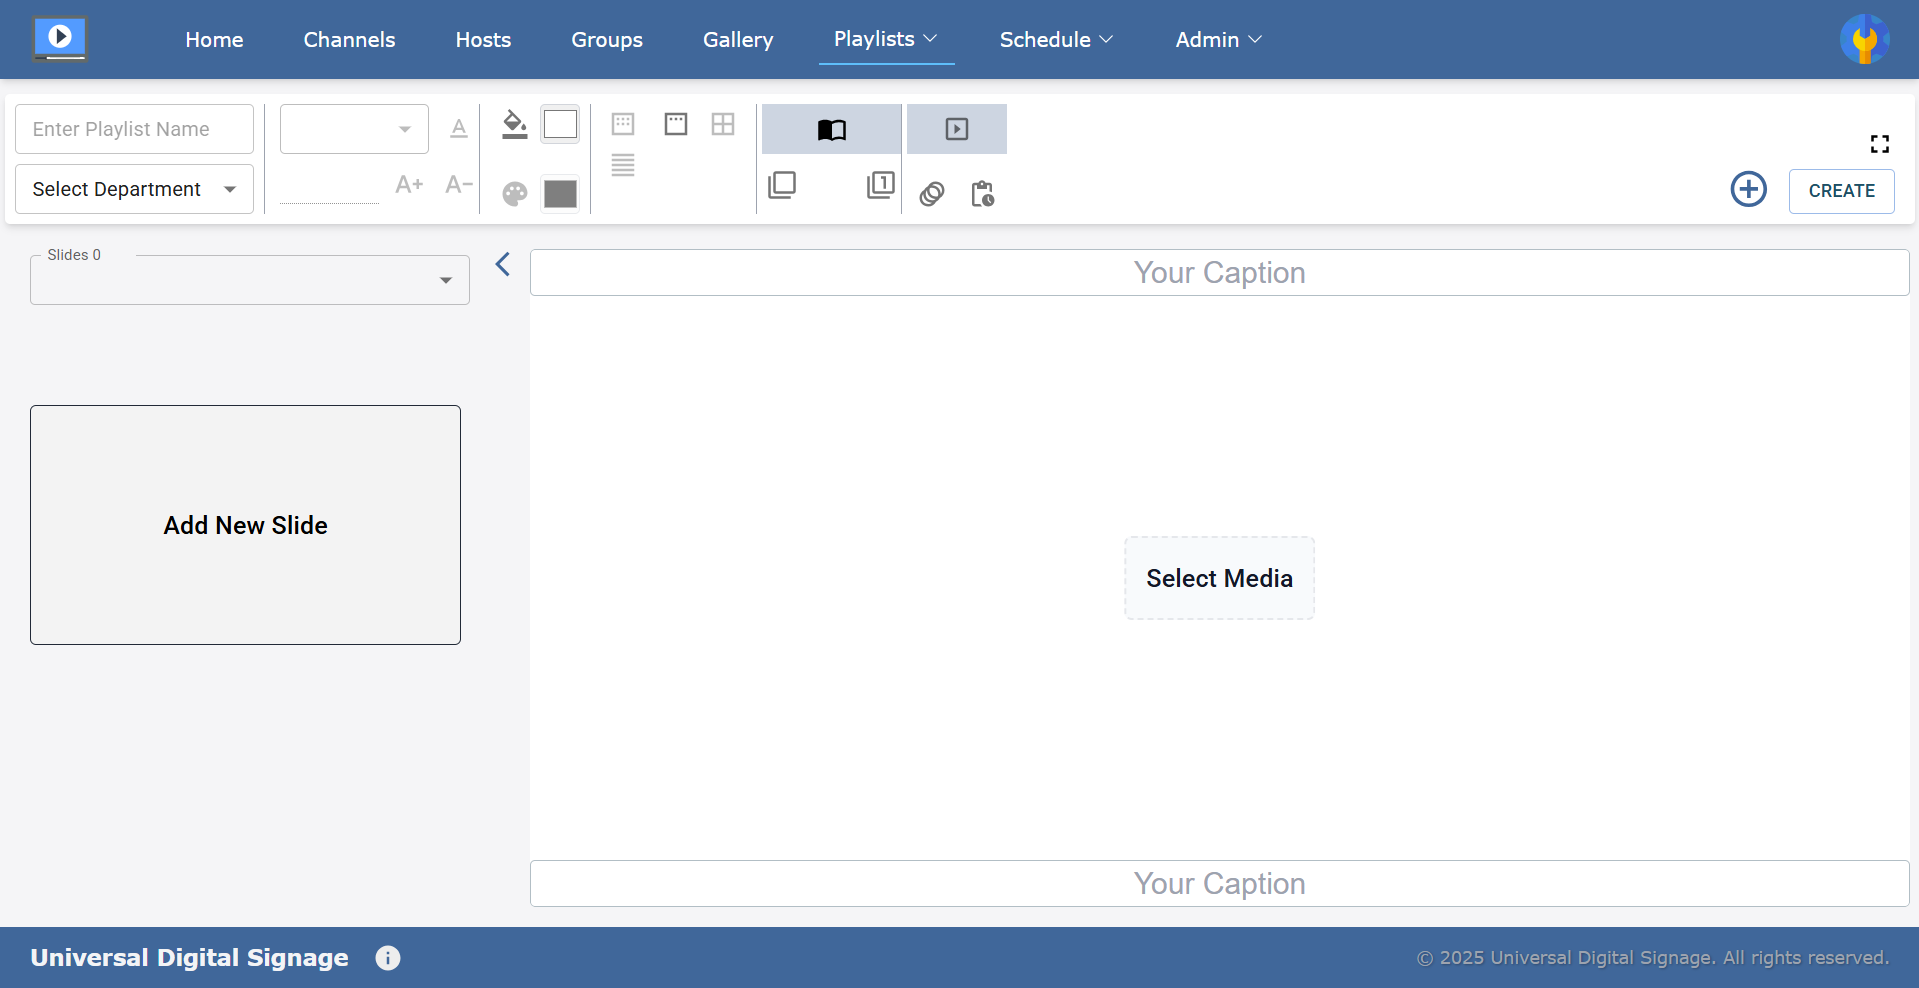Image resolution: width=1919 pixels, height=988 pixels.
Task: Select the four-pane grid layout option
Action: click(723, 124)
